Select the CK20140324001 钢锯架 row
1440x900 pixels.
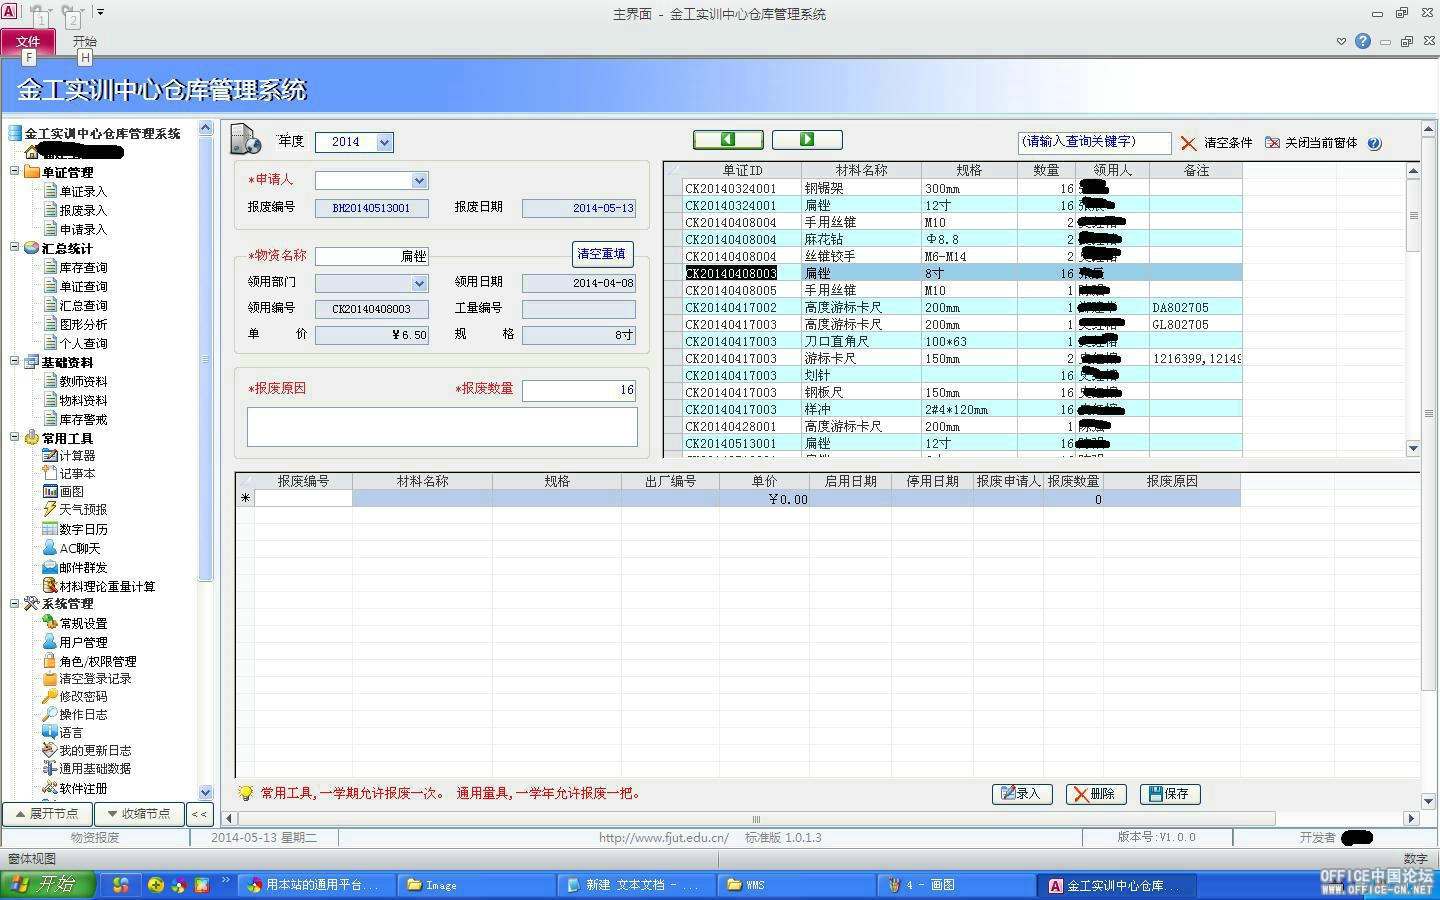point(952,188)
